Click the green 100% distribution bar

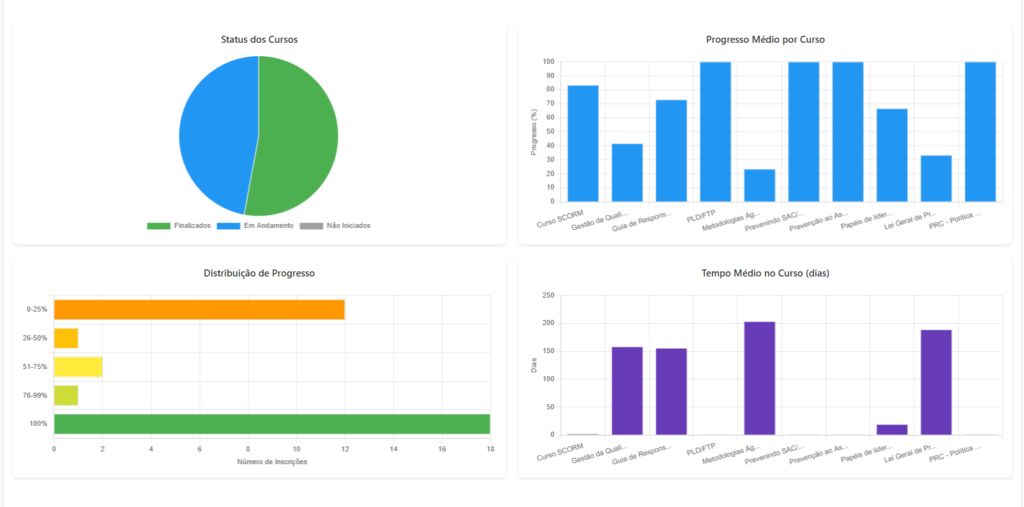coord(272,424)
